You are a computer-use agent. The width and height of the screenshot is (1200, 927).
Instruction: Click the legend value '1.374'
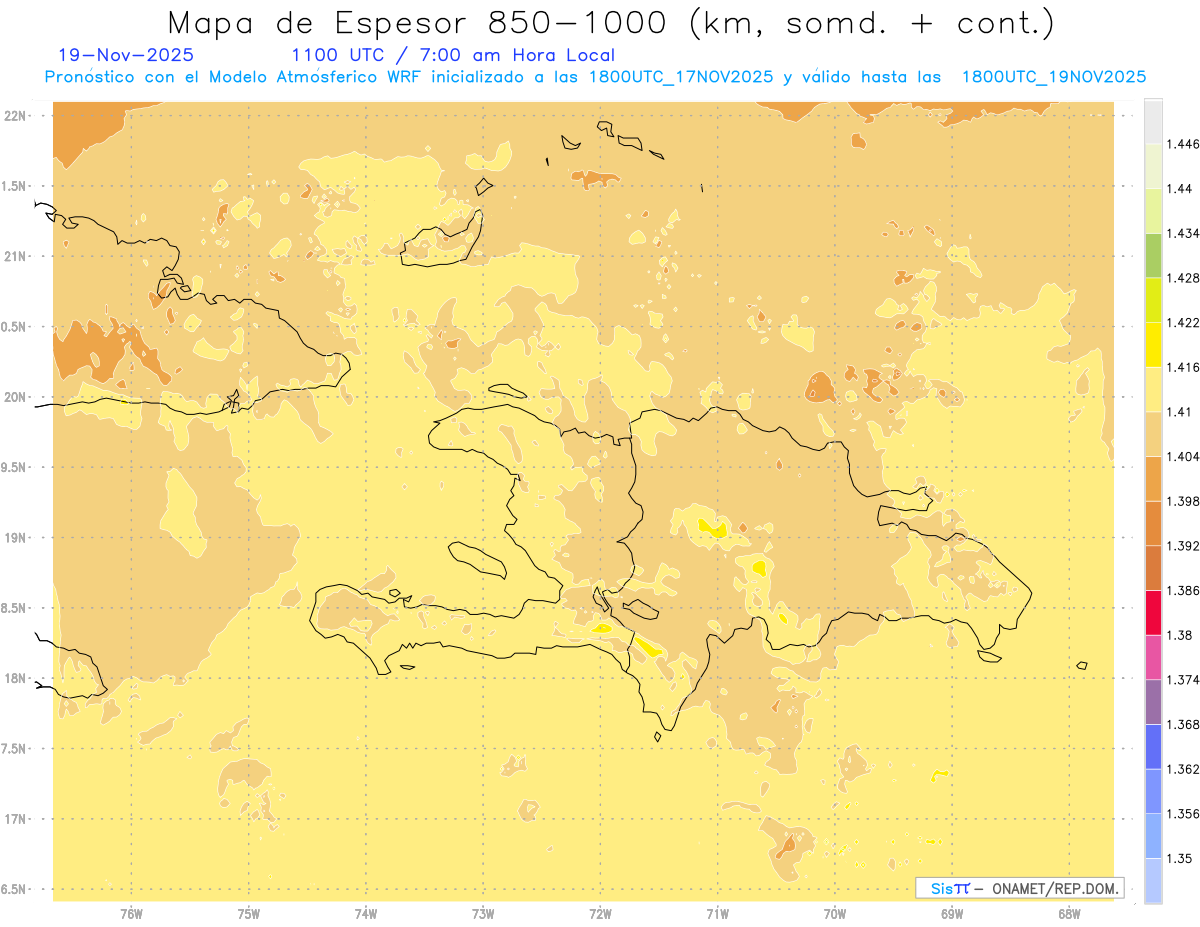(x=1182, y=680)
